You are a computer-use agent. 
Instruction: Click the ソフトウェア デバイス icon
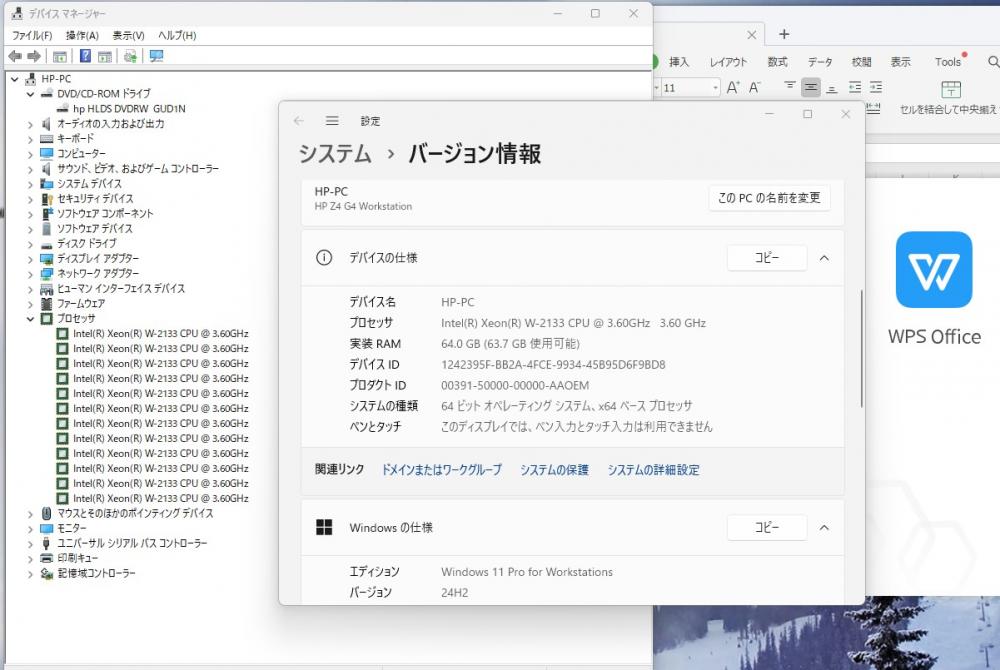point(47,228)
